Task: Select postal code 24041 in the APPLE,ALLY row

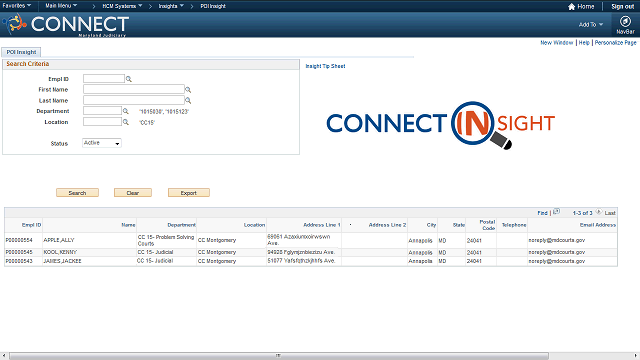Action: click(474, 241)
